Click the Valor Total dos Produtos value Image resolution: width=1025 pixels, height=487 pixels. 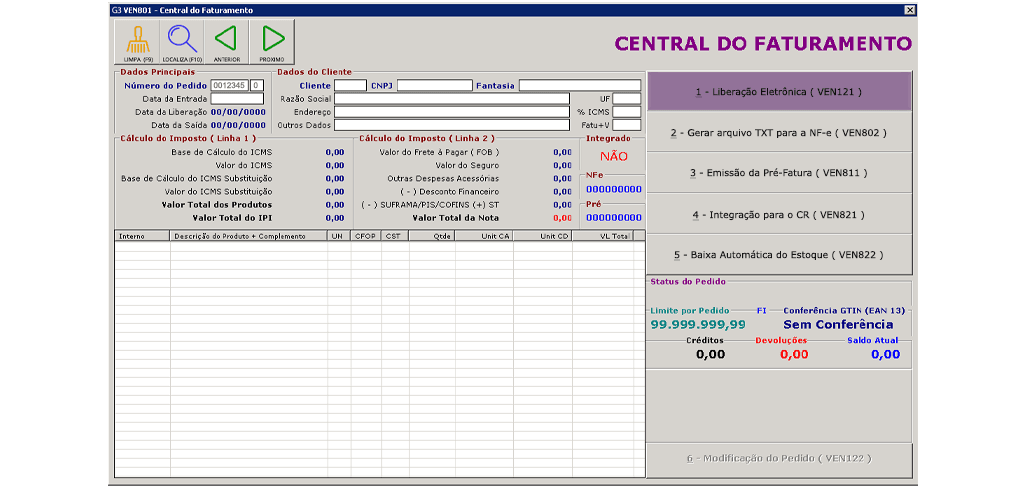tap(335, 205)
